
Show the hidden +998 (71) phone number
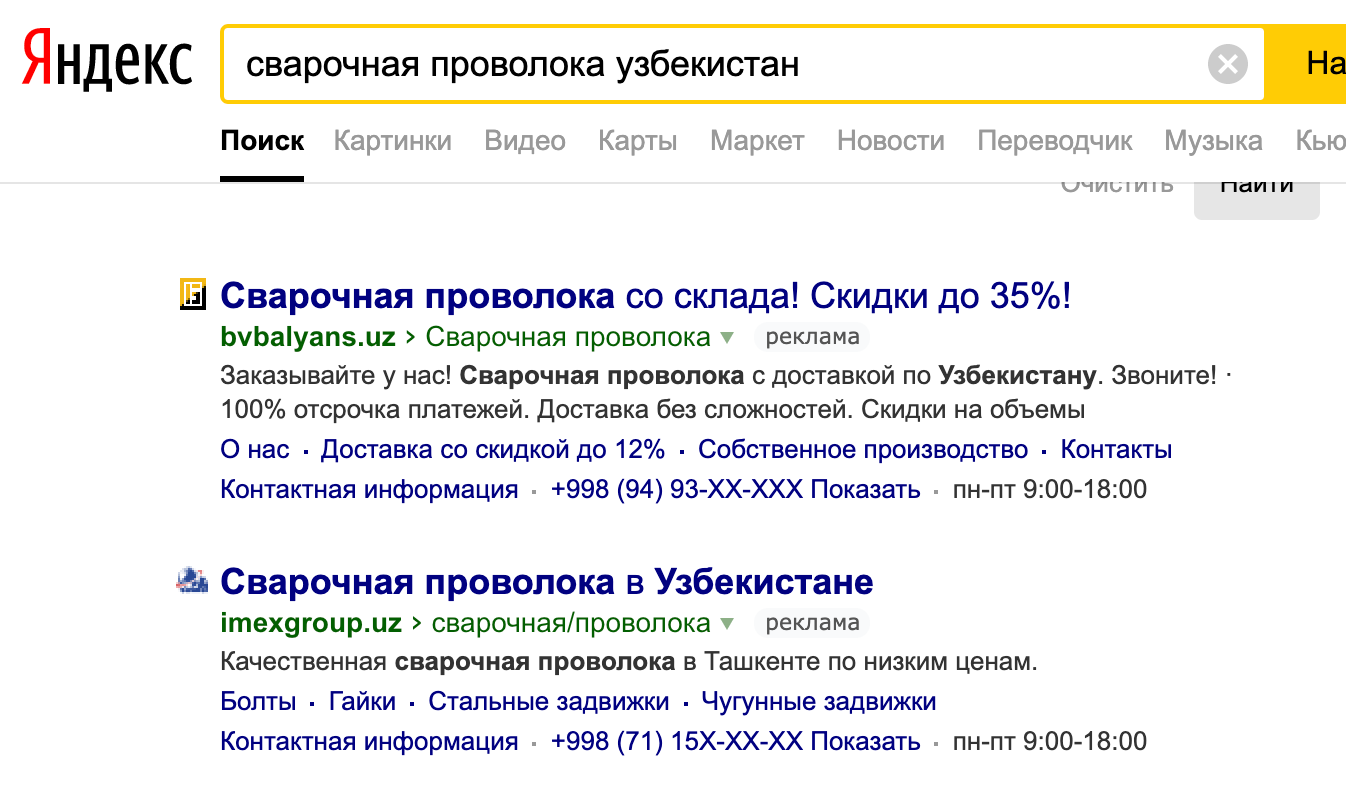[864, 742]
